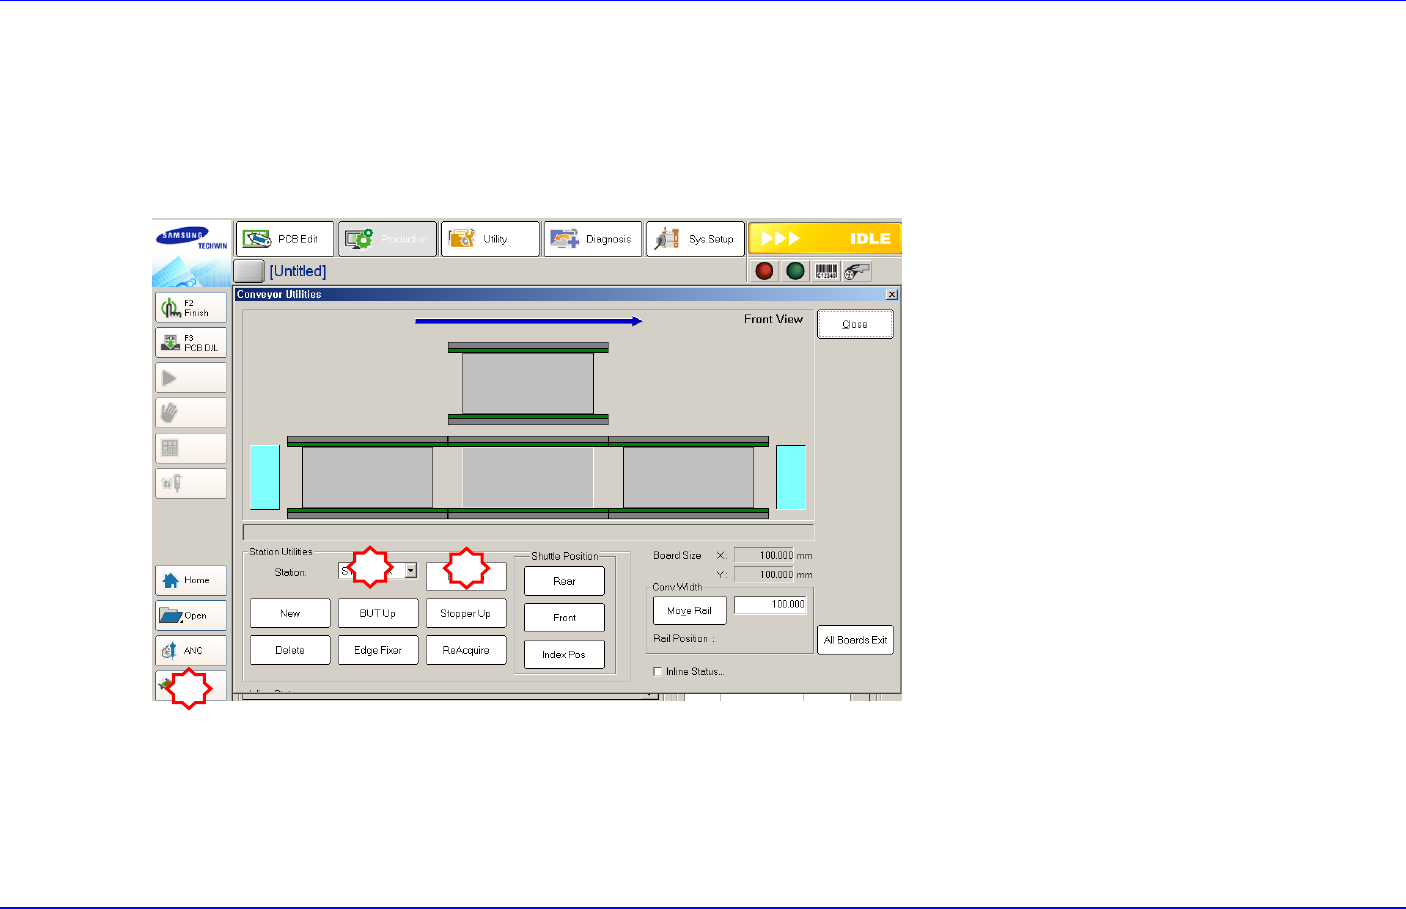Click the green circle indicator button
Image resolution: width=1406 pixels, height=909 pixels.
(796, 271)
